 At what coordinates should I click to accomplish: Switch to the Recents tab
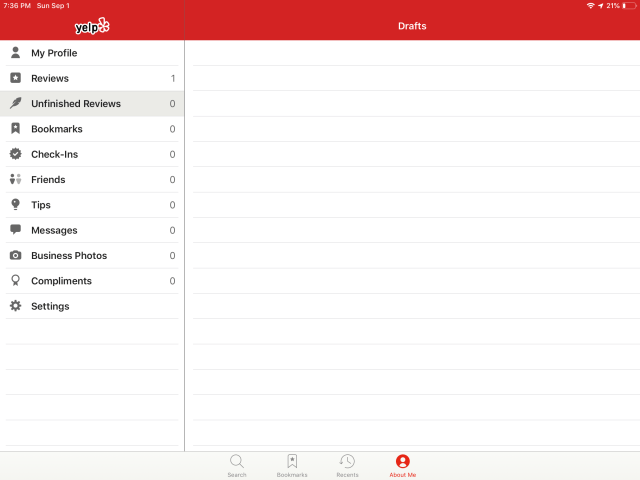point(347,465)
